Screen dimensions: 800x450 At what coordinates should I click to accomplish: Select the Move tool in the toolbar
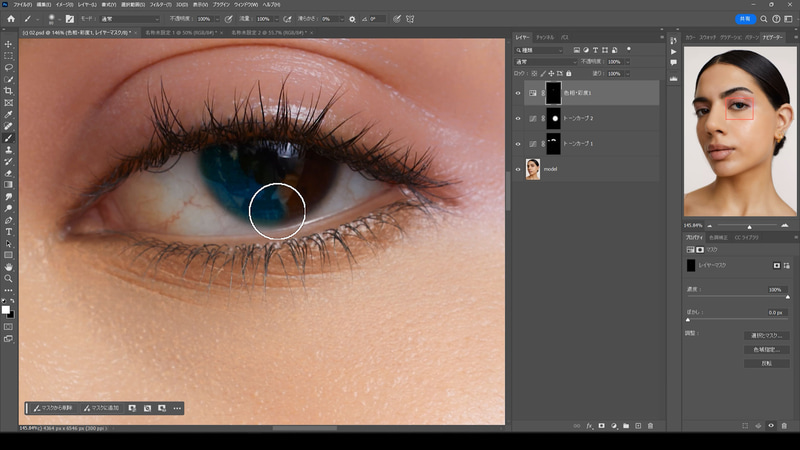click(9, 43)
